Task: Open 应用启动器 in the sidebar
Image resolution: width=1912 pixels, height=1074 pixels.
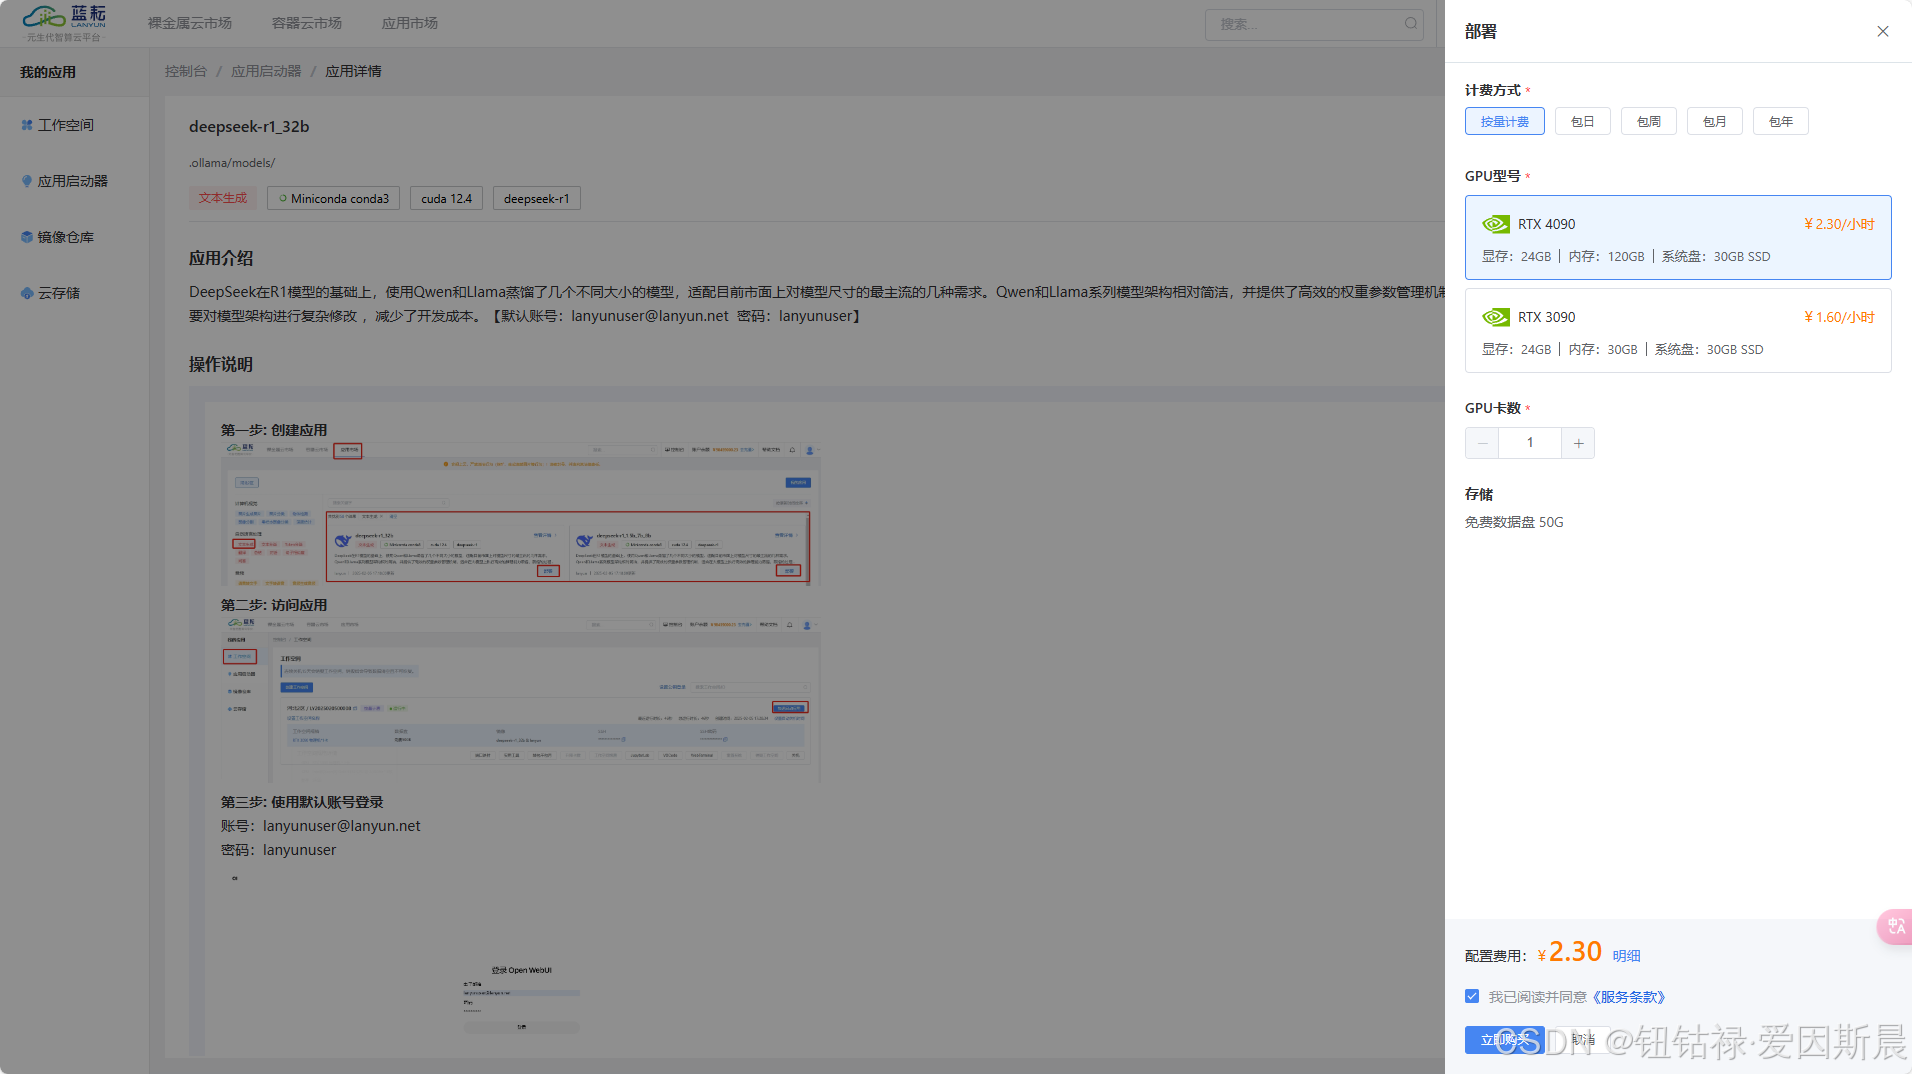Action: pos(74,181)
